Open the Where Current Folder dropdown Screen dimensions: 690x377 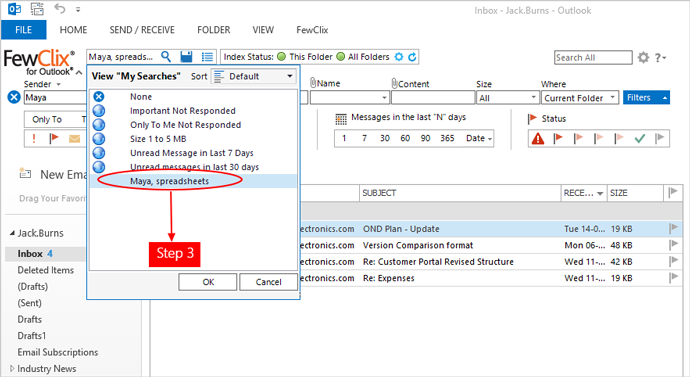(x=580, y=98)
